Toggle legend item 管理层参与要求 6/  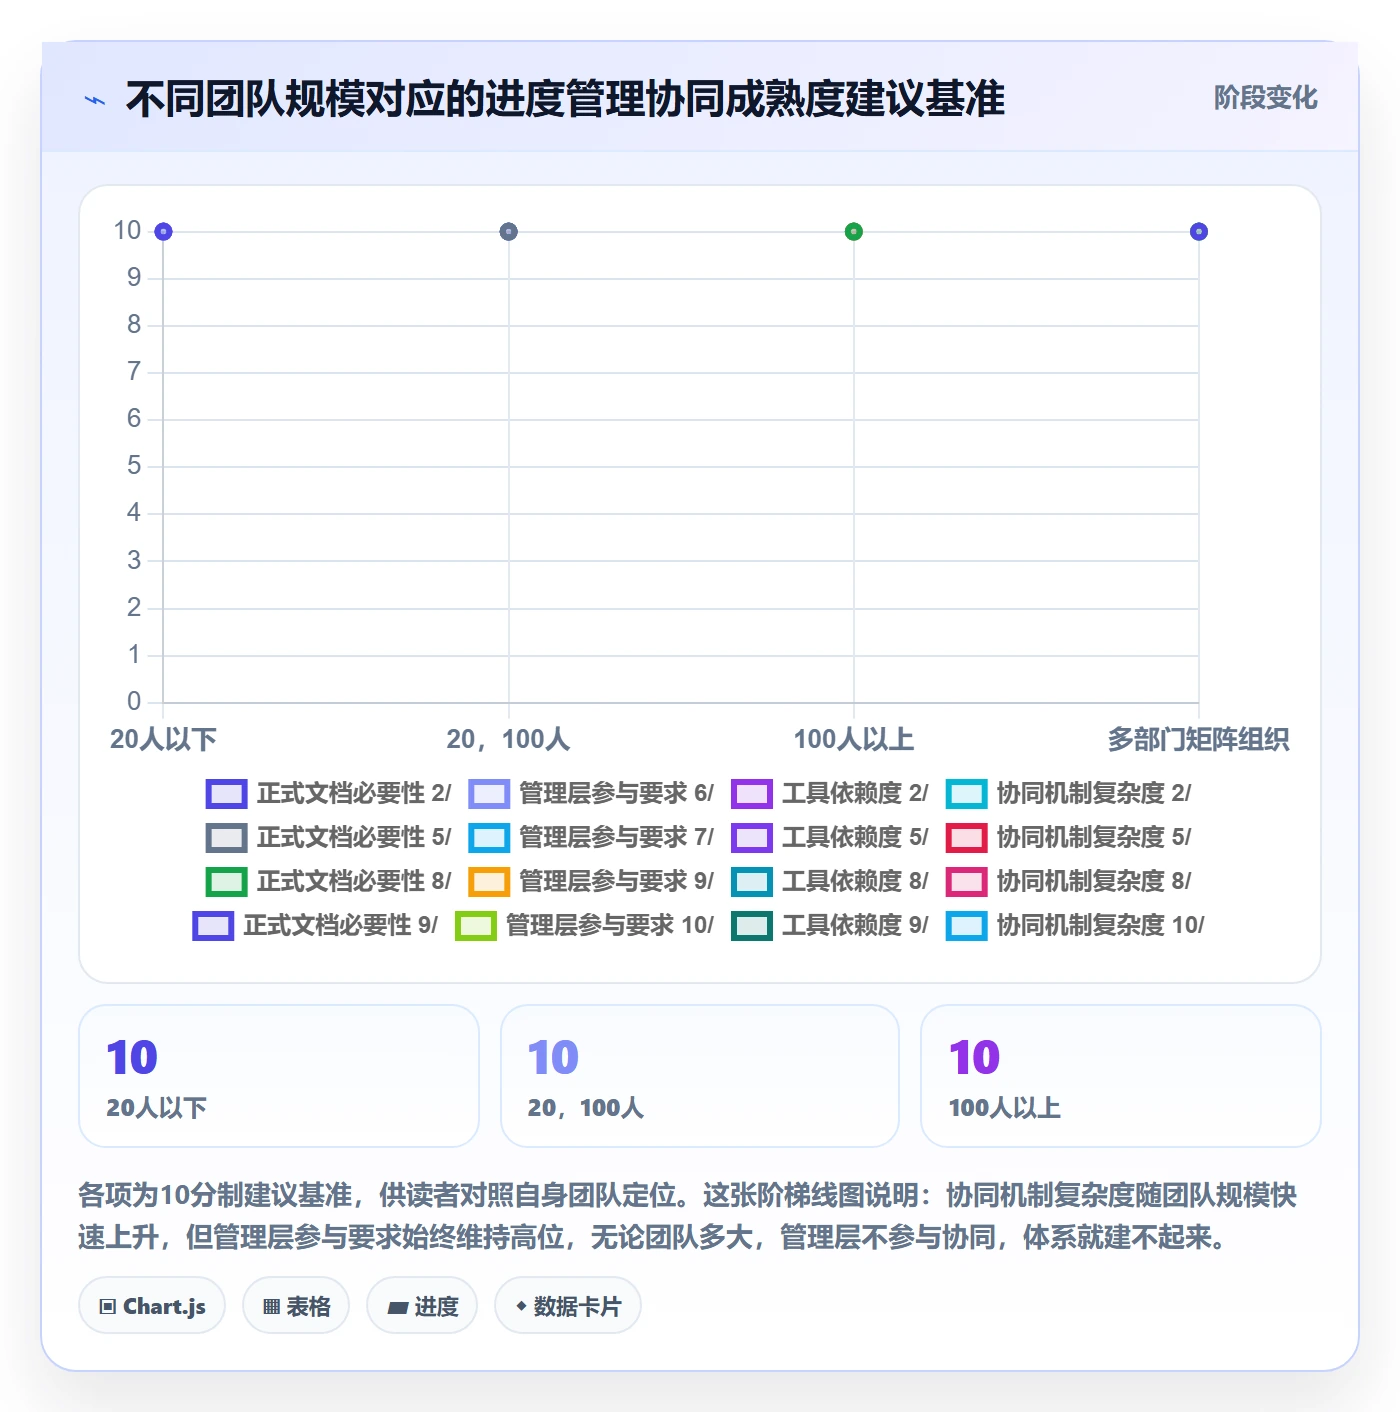click(x=591, y=793)
